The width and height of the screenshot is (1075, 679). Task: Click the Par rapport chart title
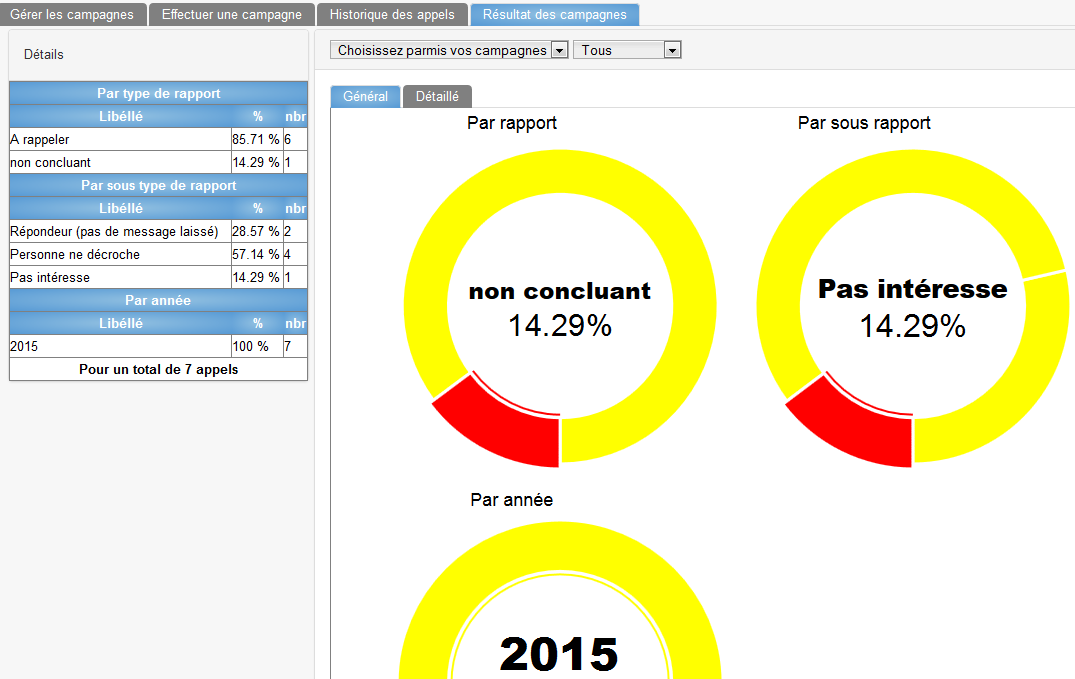511,123
